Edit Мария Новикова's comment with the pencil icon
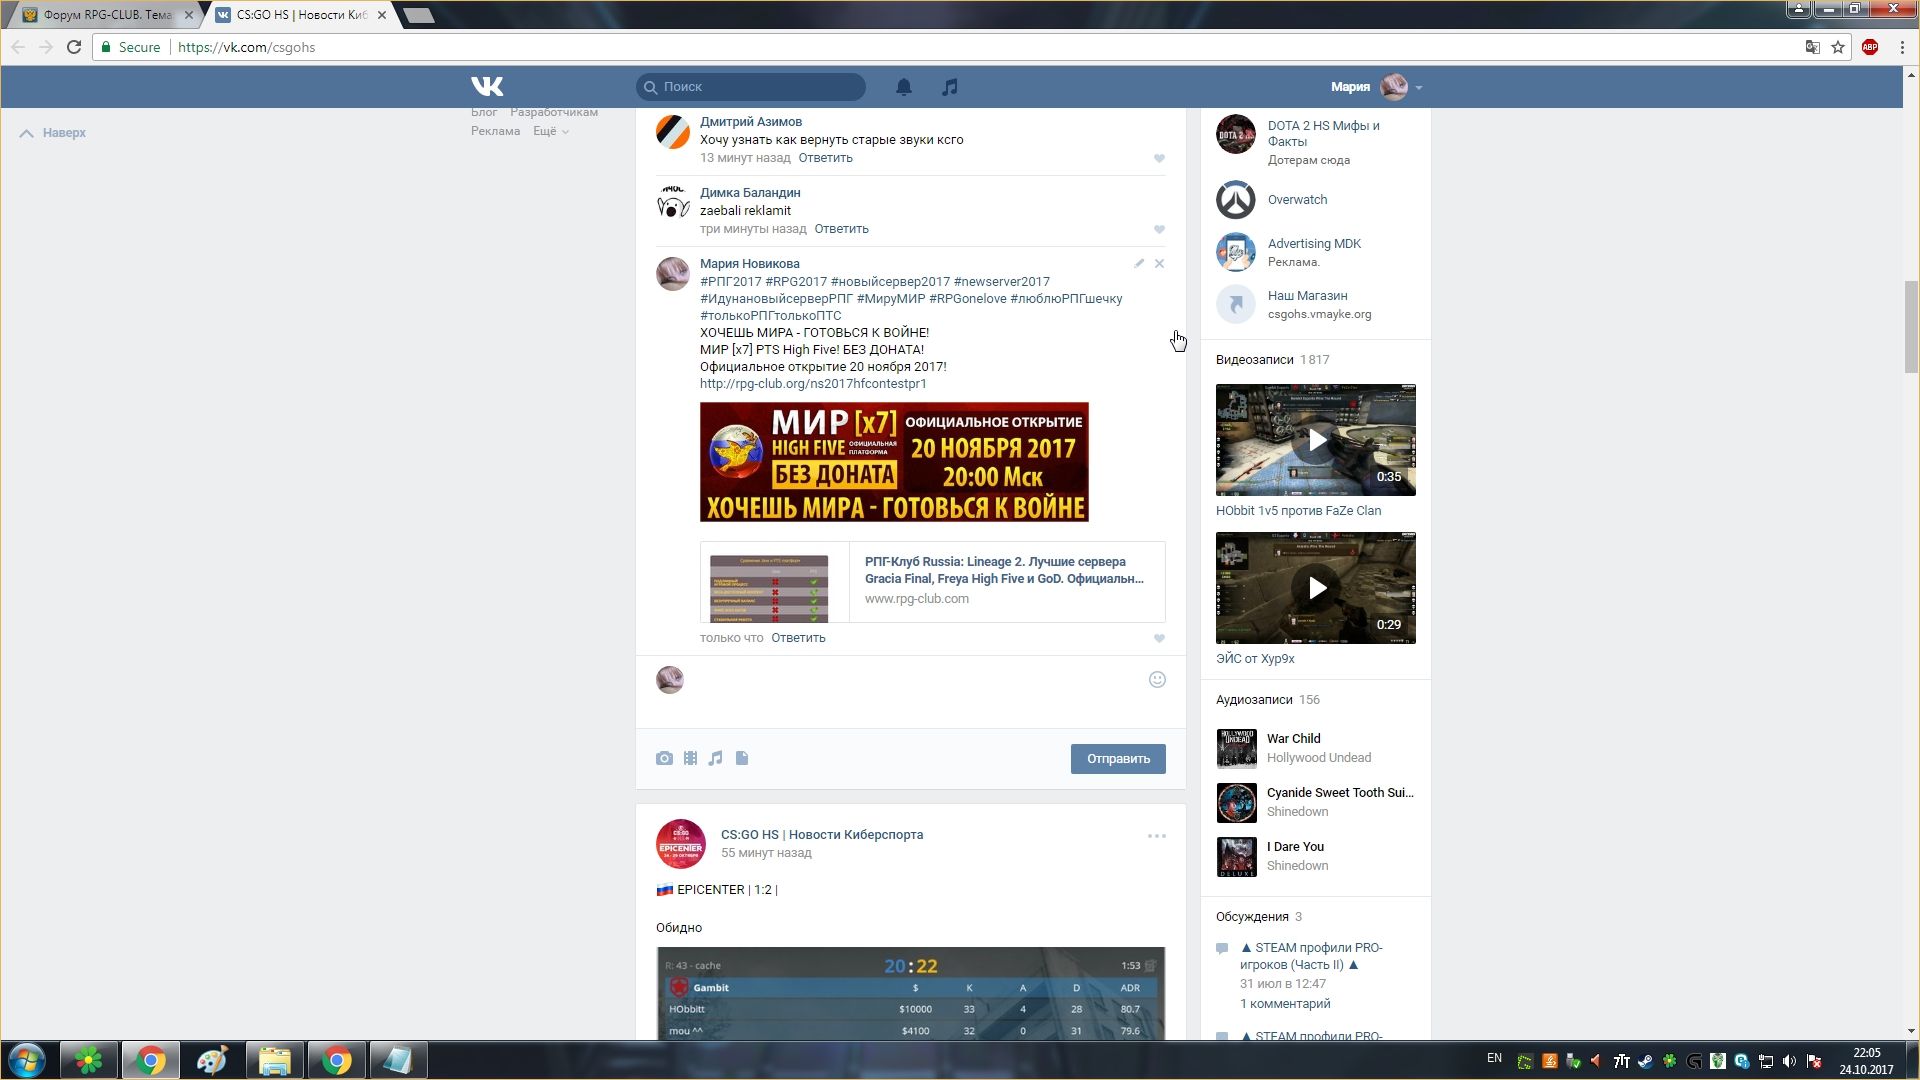 [x=1139, y=264]
